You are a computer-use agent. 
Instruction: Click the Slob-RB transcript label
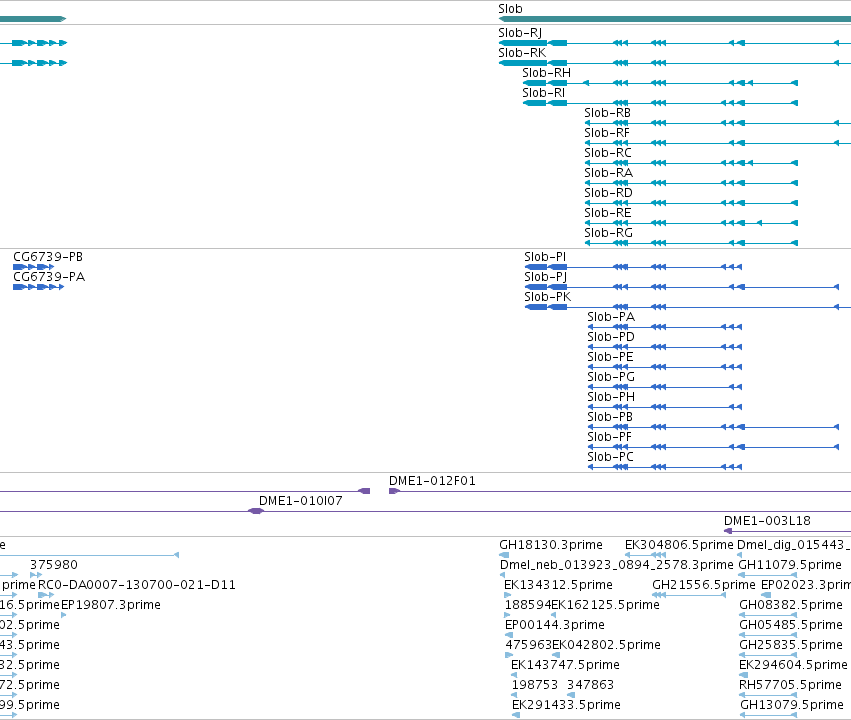pos(607,113)
